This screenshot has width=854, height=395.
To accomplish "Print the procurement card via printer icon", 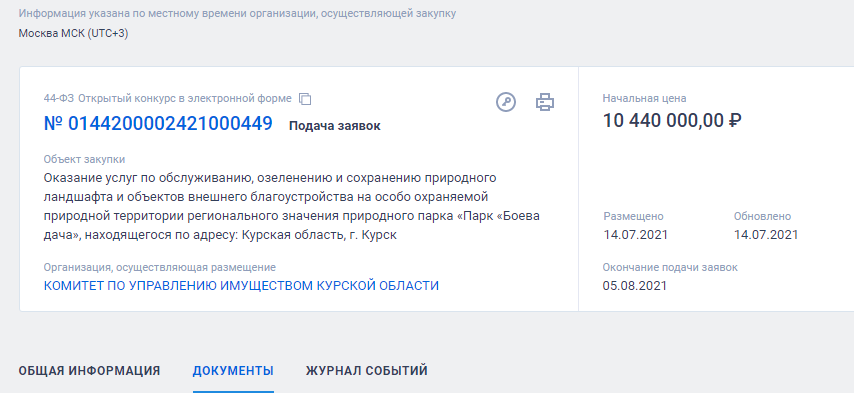I will click(x=545, y=102).
